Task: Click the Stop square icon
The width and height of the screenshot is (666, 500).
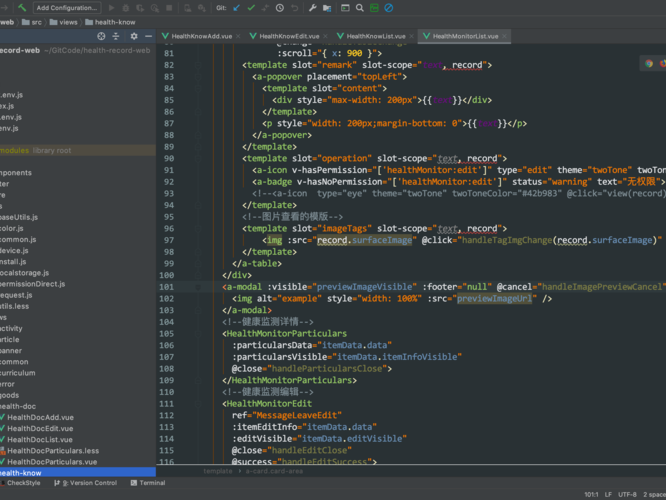Action: click(x=169, y=8)
